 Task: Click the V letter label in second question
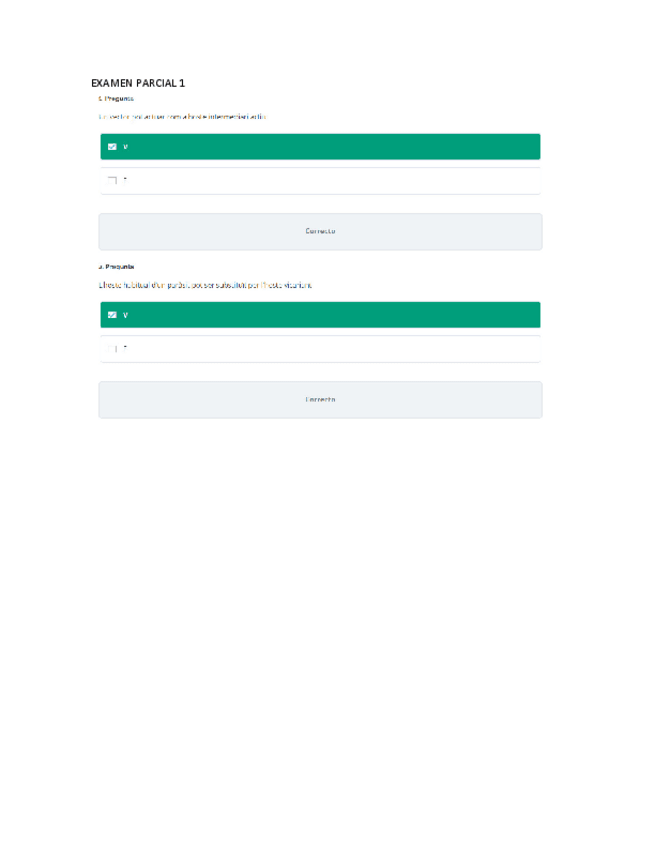pos(125,315)
